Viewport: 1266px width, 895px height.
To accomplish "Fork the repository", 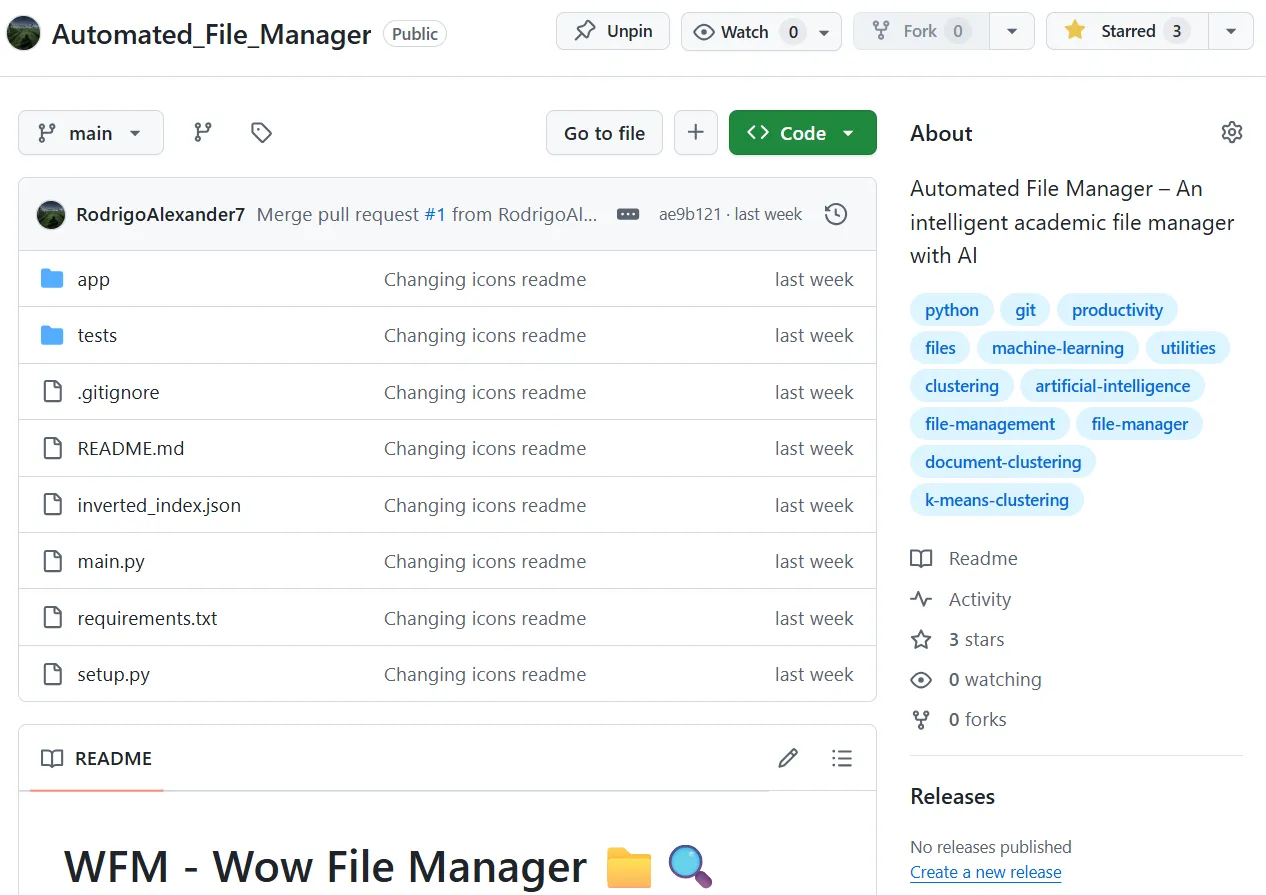I will pyautogui.click(x=922, y=32).
